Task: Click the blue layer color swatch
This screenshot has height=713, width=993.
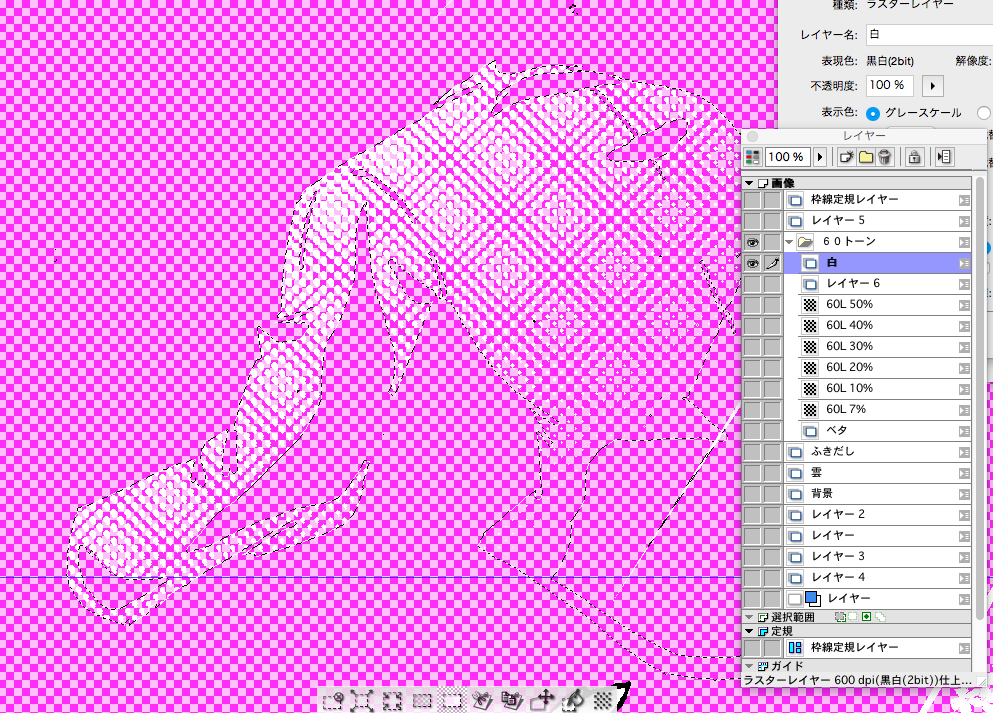Action: 813,599
